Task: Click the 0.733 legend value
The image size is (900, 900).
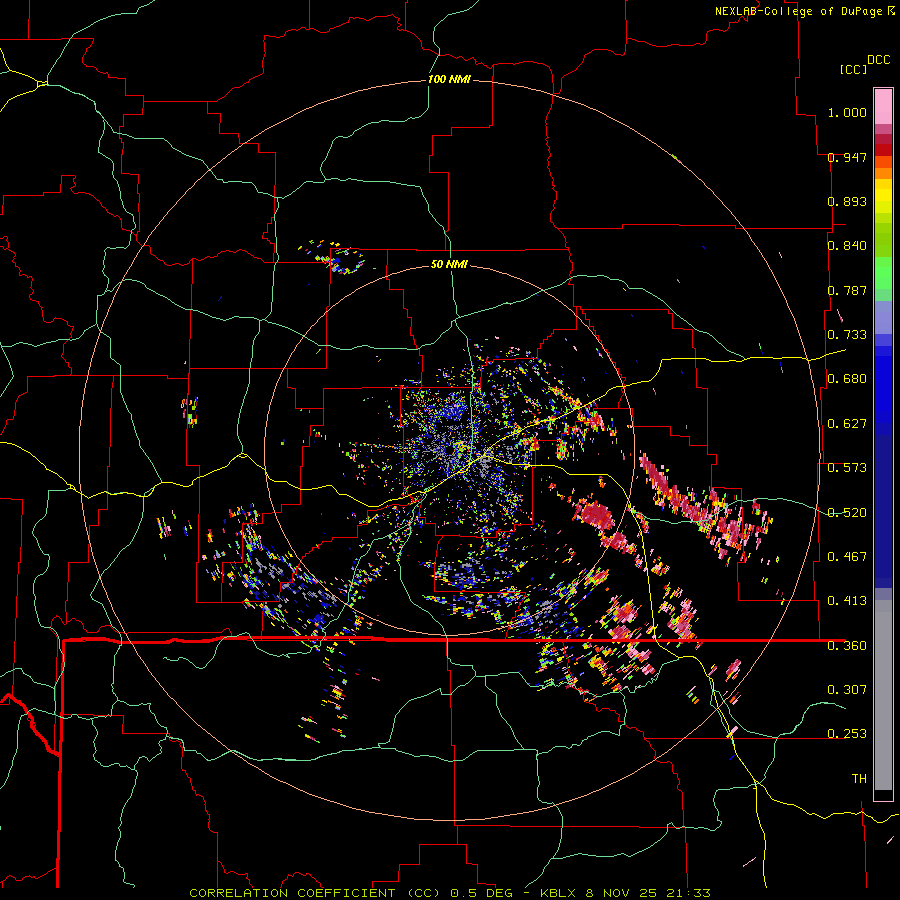Action: (847, 335)
